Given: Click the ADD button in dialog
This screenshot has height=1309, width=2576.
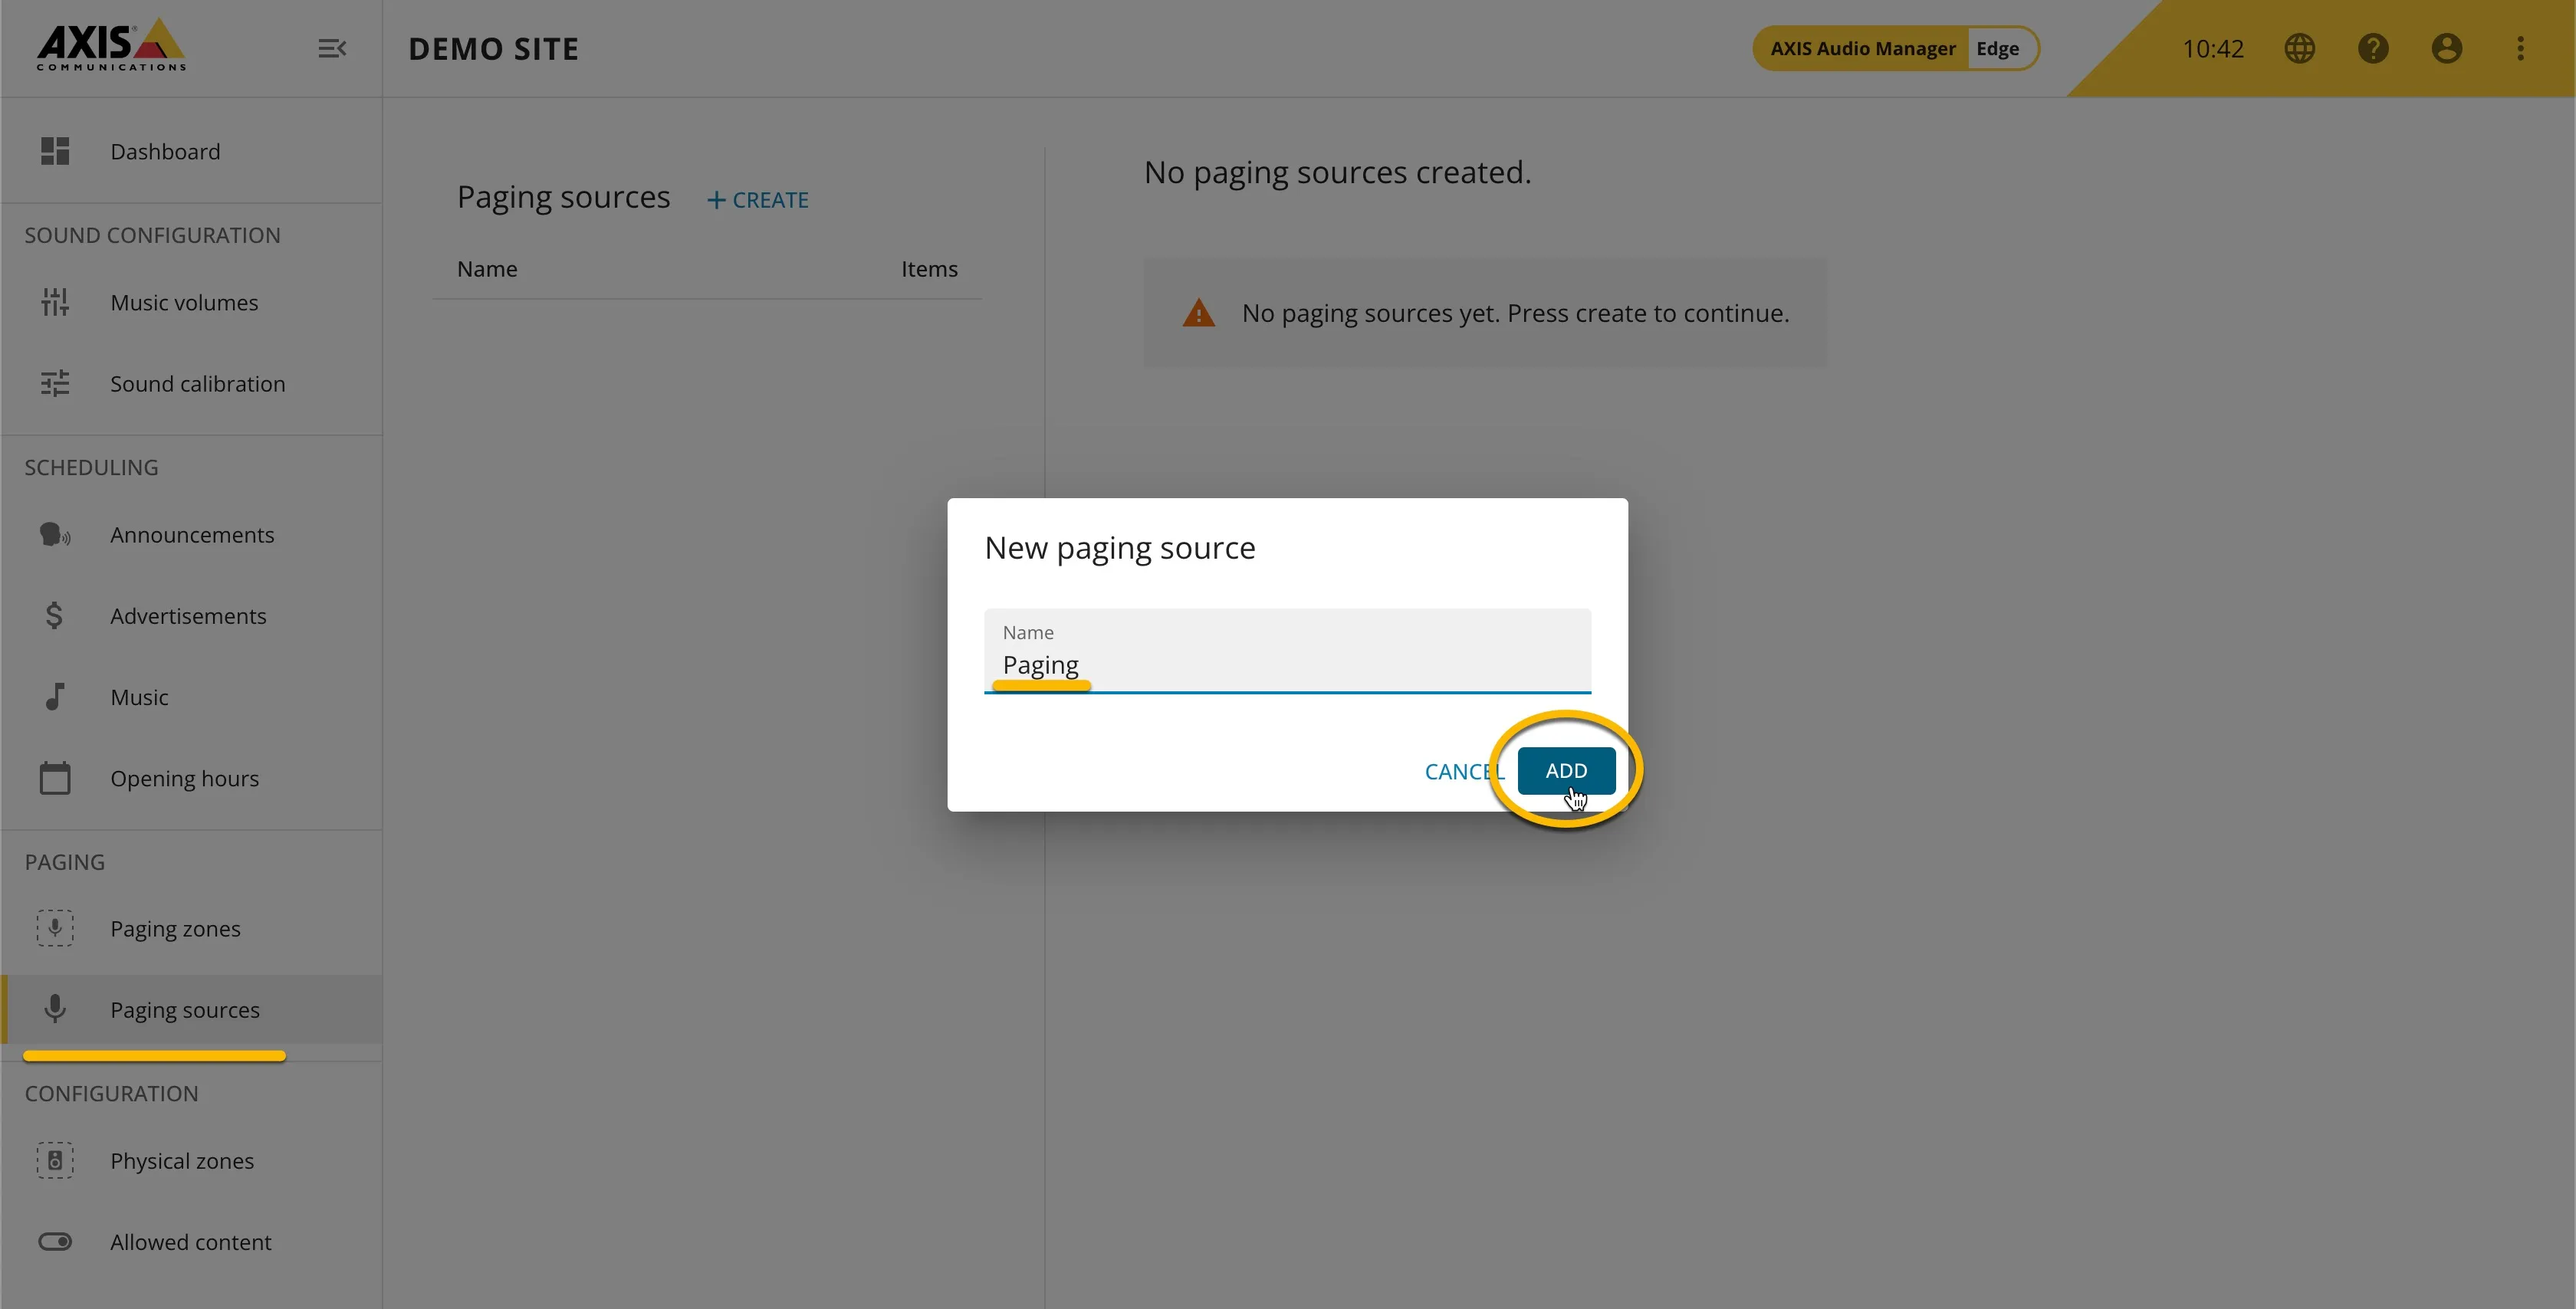Looking at the screenshot, I should (x=1566, y=770).
